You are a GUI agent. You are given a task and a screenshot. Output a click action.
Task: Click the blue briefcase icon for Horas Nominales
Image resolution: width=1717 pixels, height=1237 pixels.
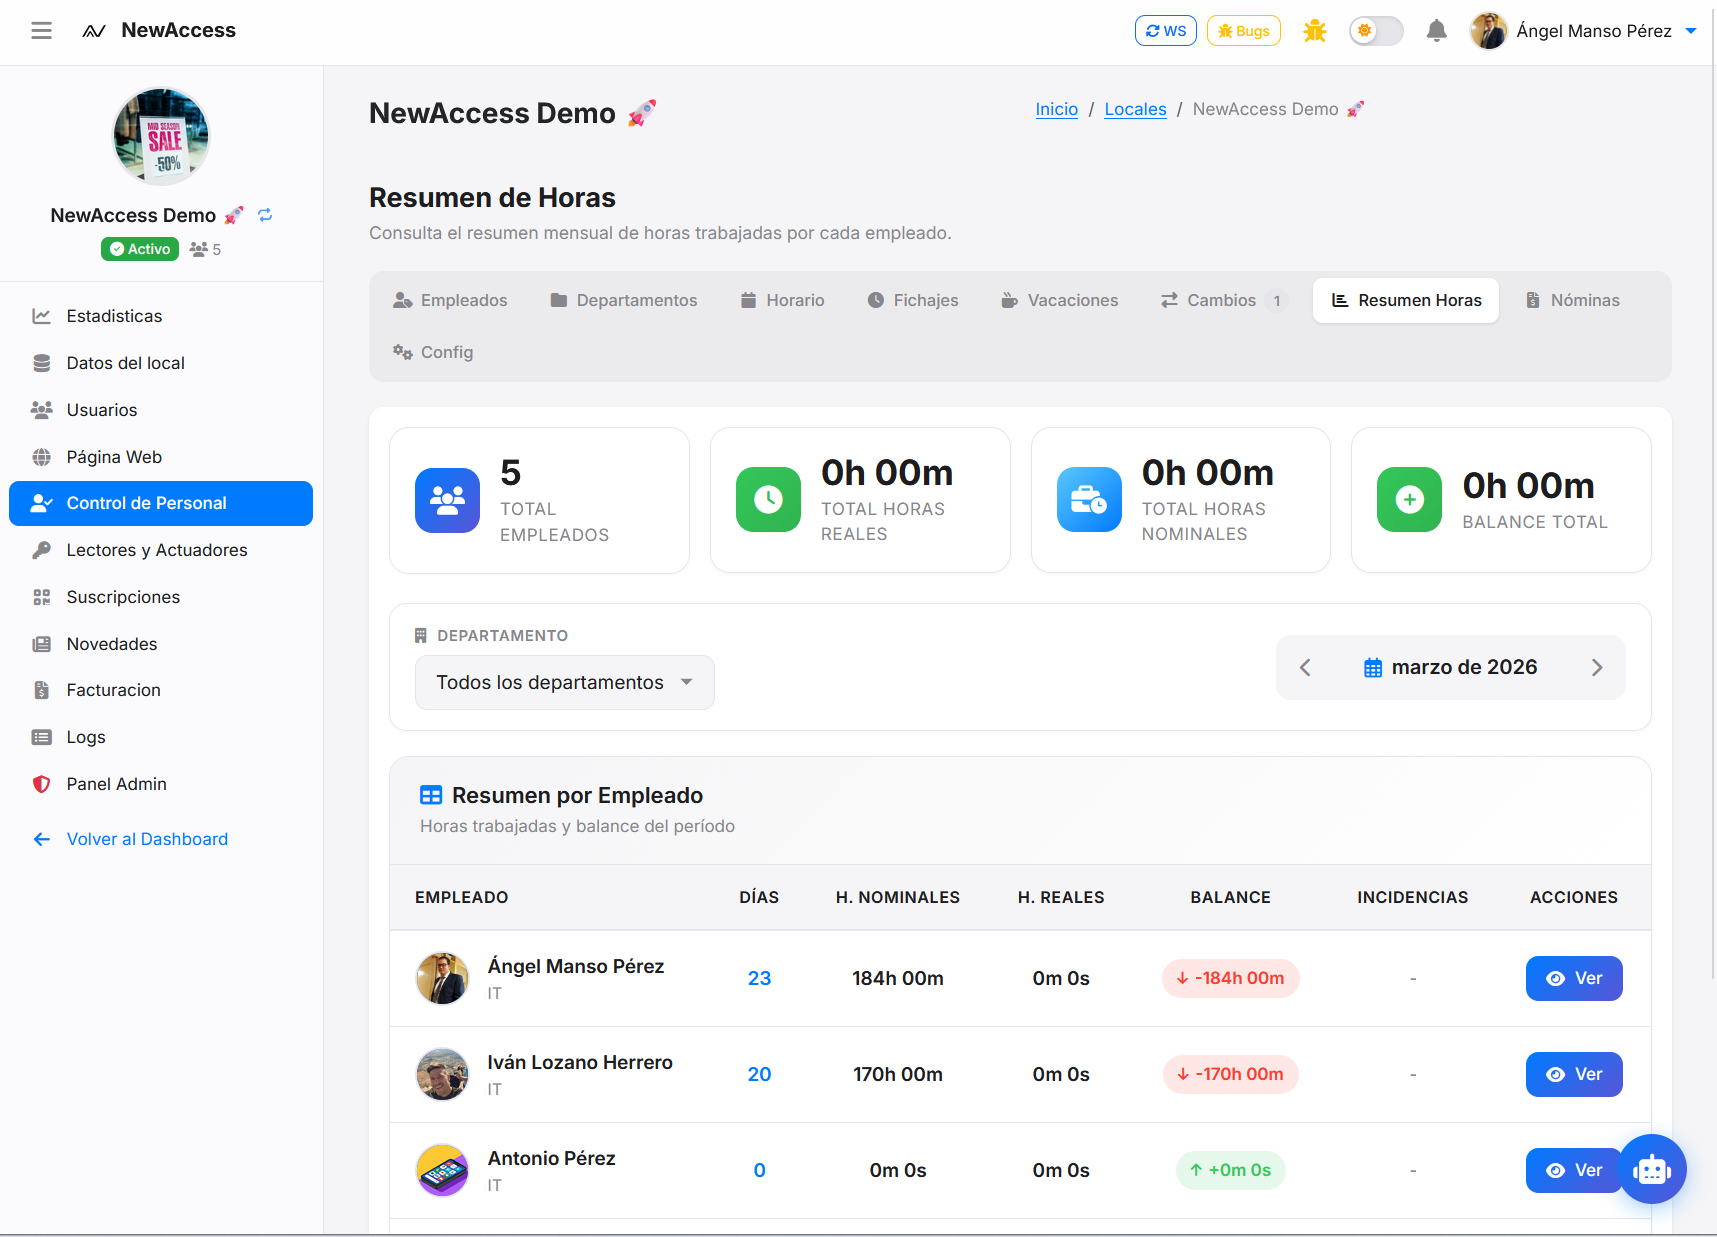1089,499
